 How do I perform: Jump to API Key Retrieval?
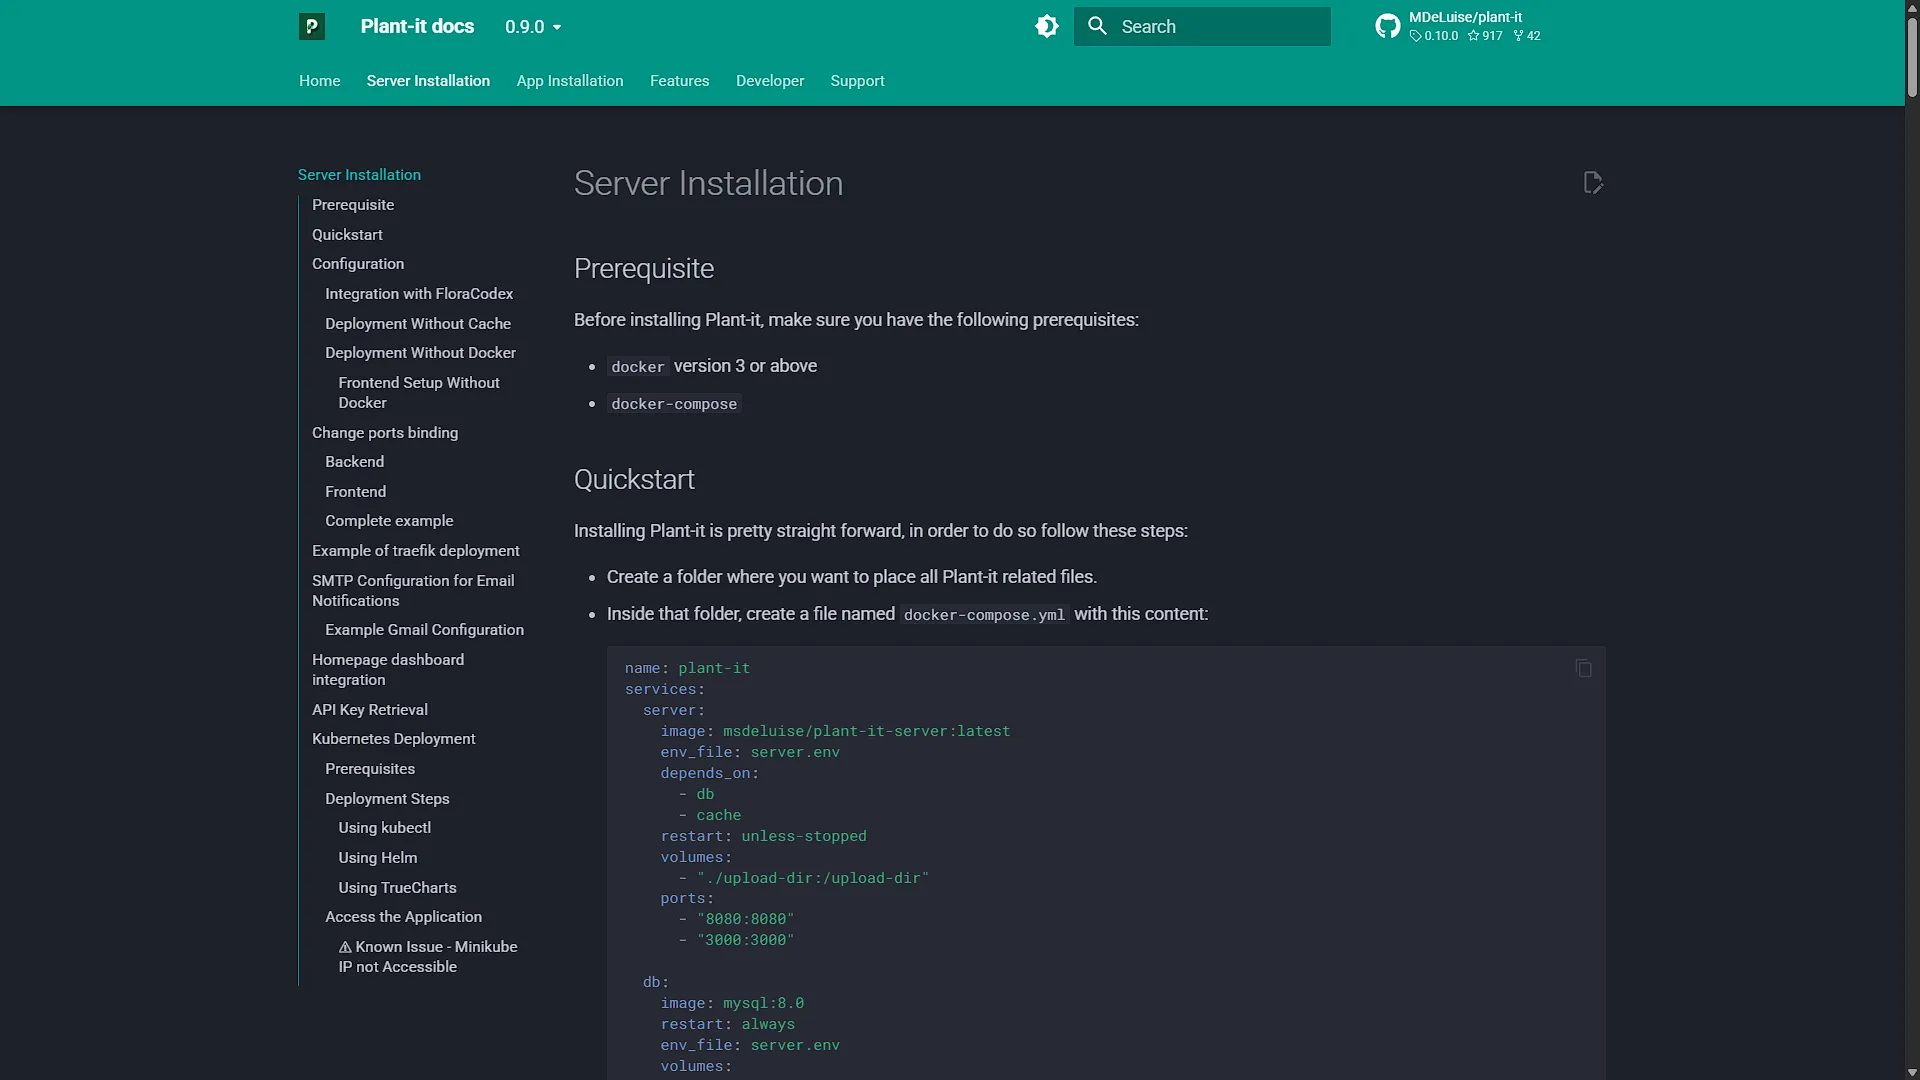click(x=370, y=710)
